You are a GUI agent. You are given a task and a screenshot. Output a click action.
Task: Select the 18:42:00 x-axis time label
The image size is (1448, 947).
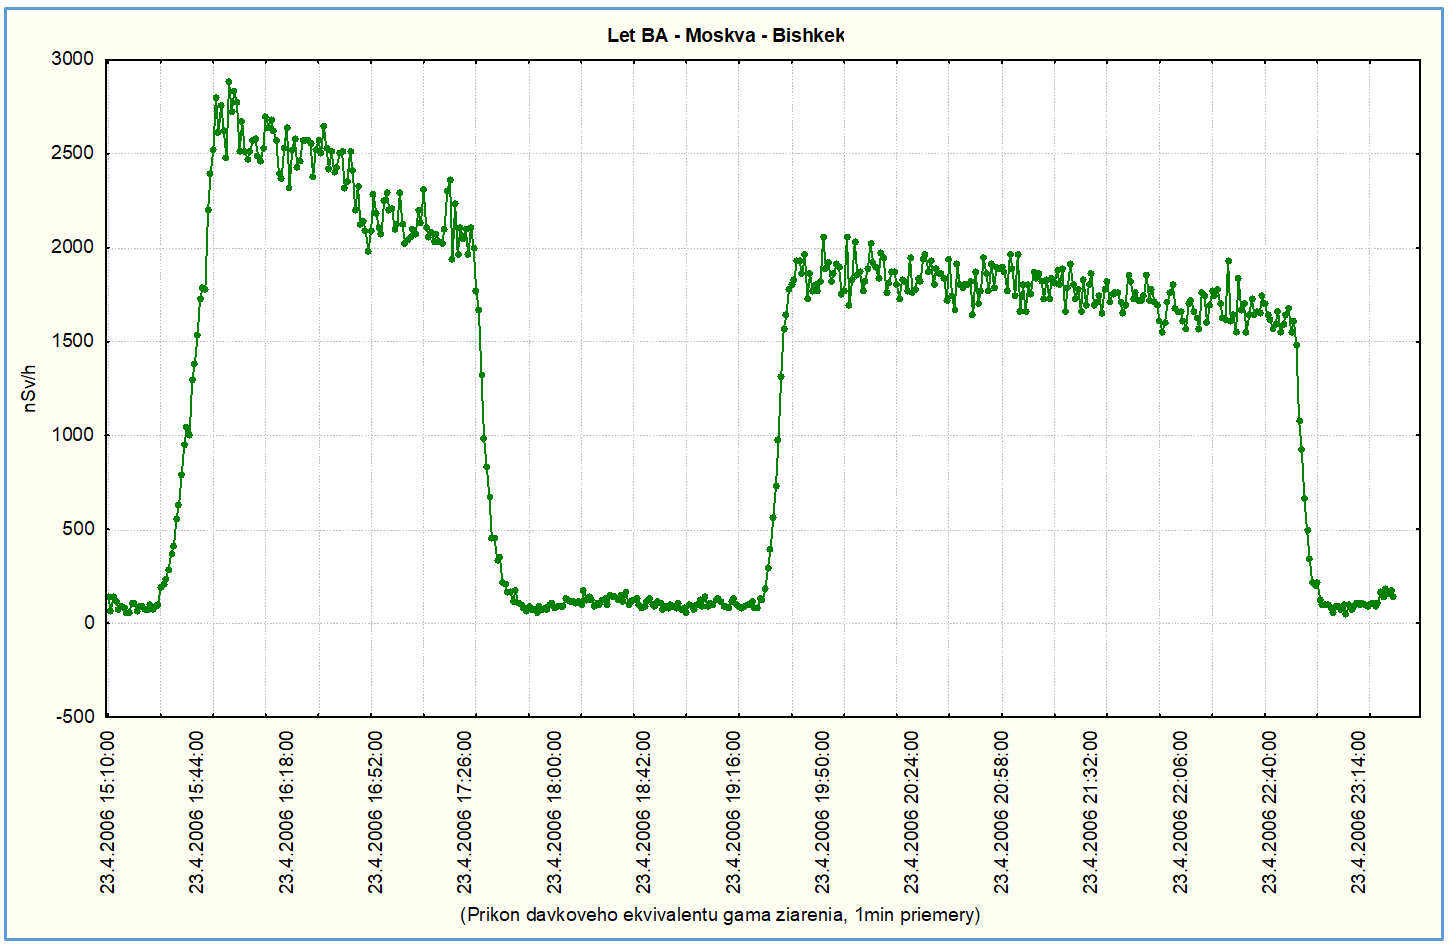coord(644,811)
